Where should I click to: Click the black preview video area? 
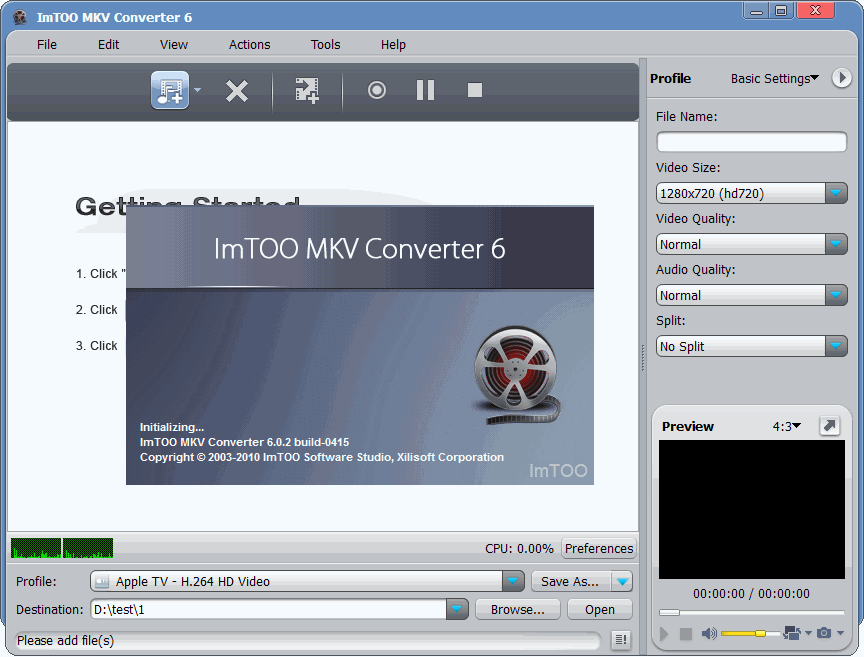(752, 509)
